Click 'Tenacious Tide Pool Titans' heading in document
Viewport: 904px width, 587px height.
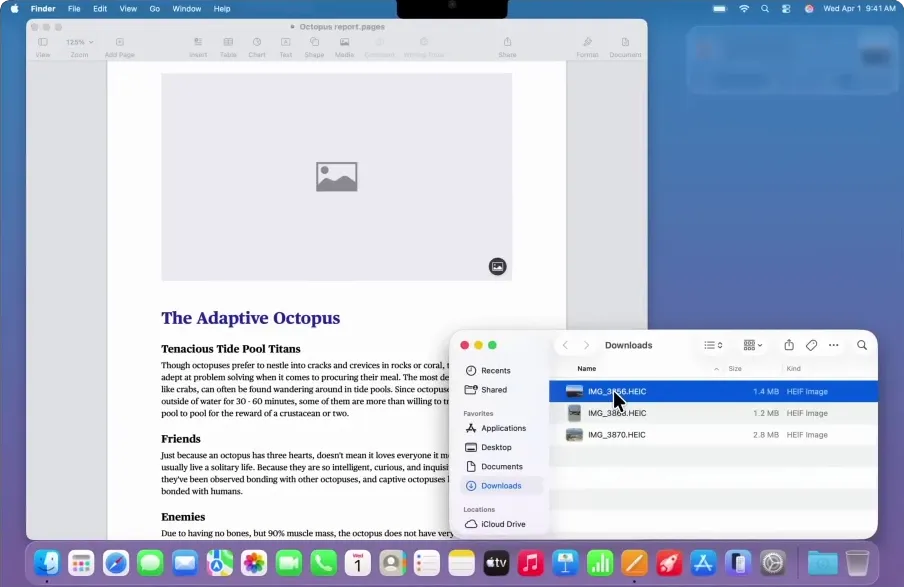tap(231, 348)
